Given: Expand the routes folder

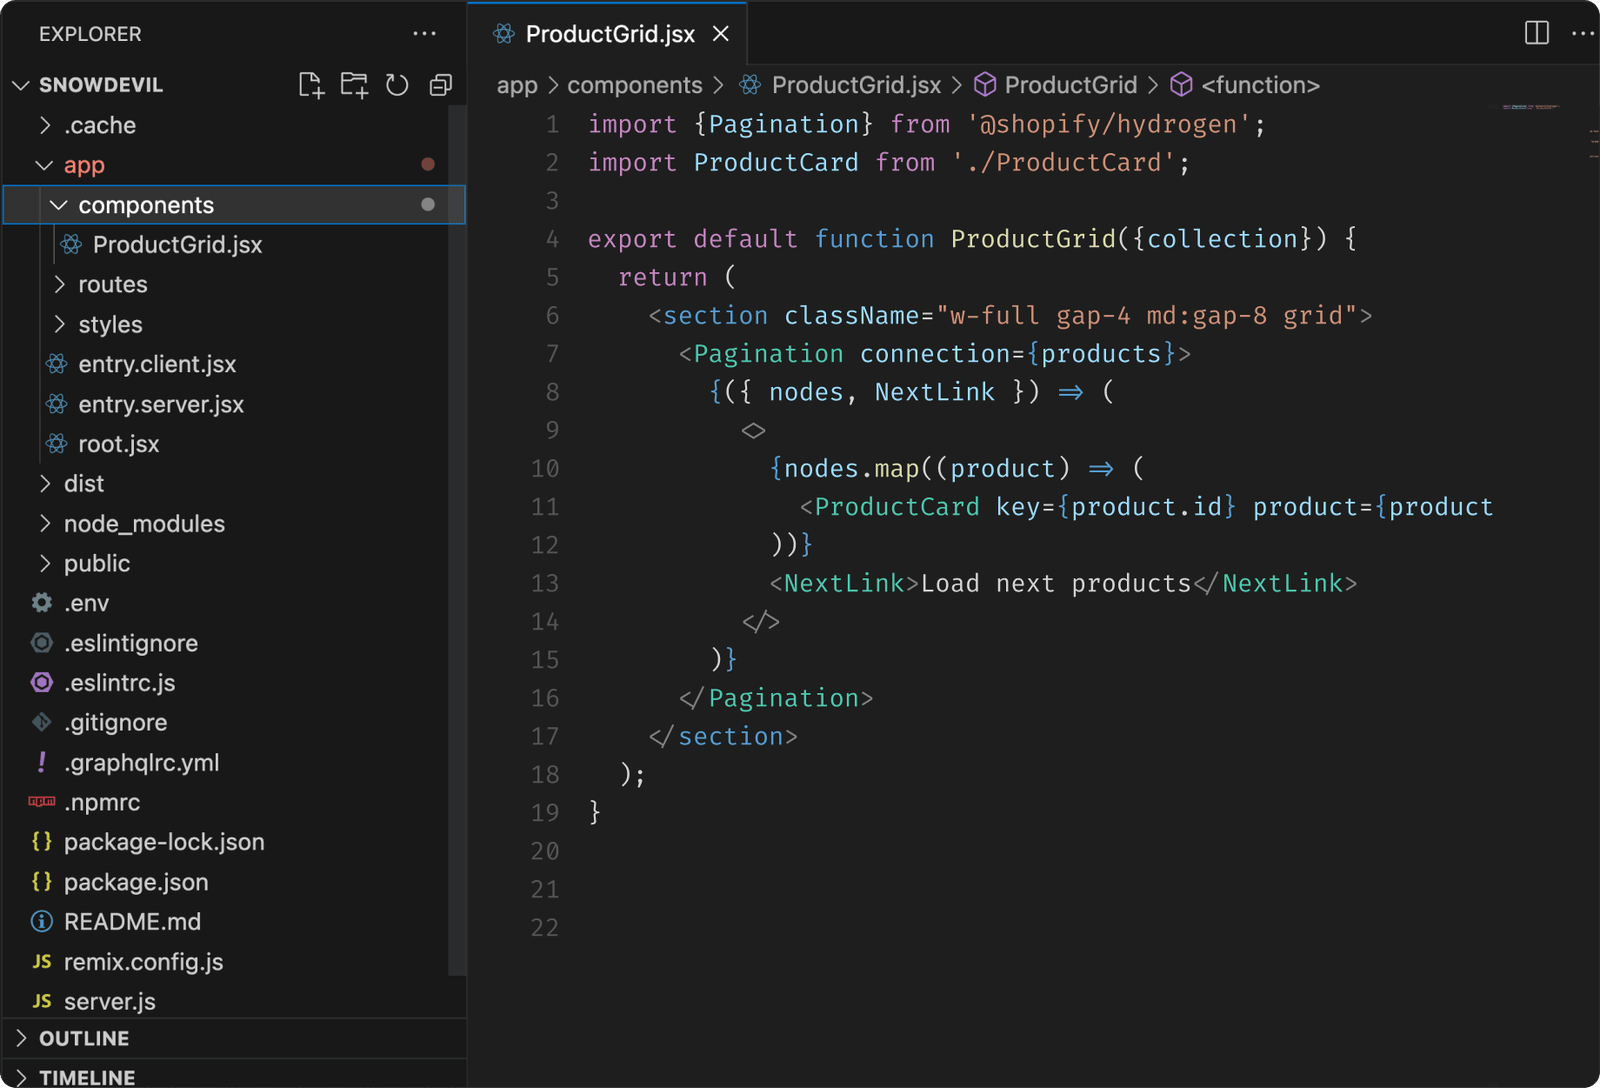Looking at the screenshot, I should (60, 284).
